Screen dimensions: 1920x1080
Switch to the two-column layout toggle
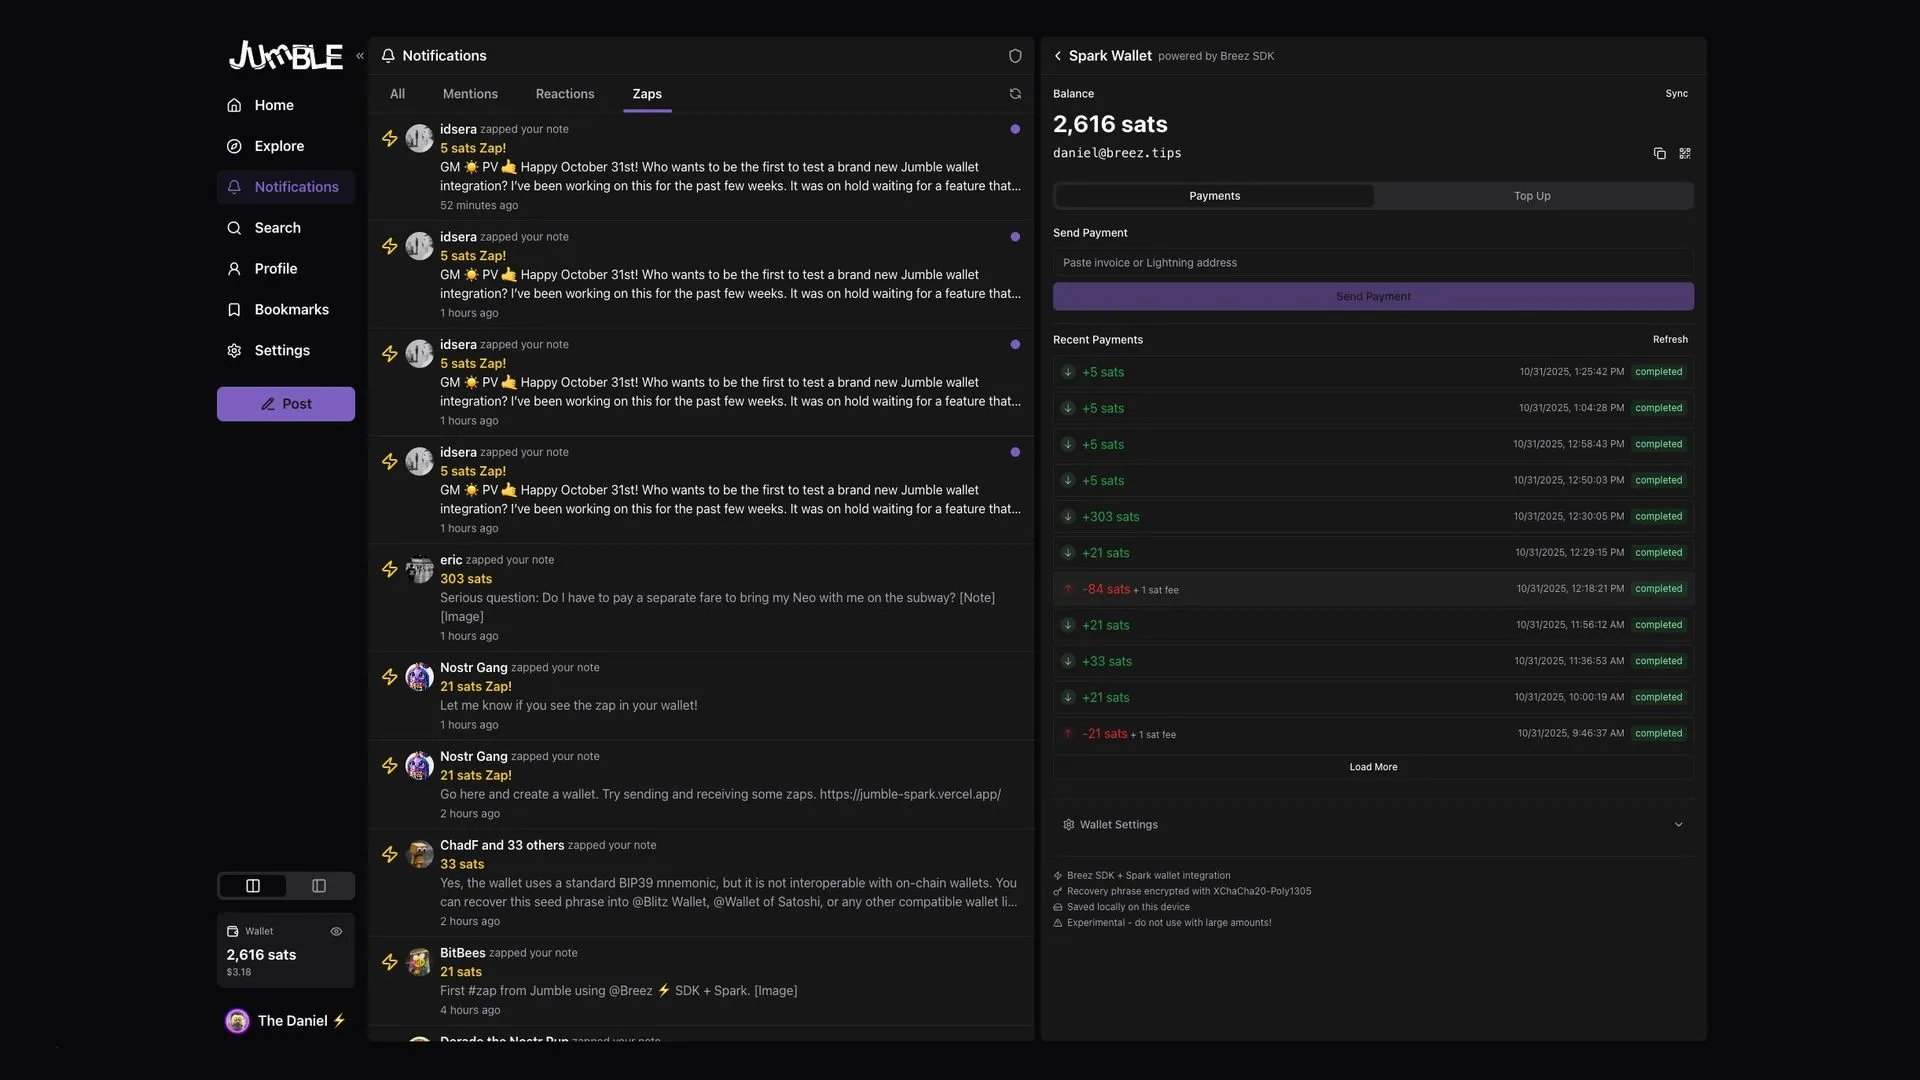point(253,886)
